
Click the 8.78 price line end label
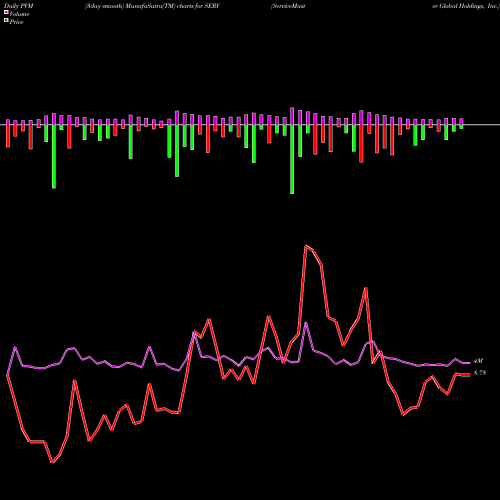point(480,373)
